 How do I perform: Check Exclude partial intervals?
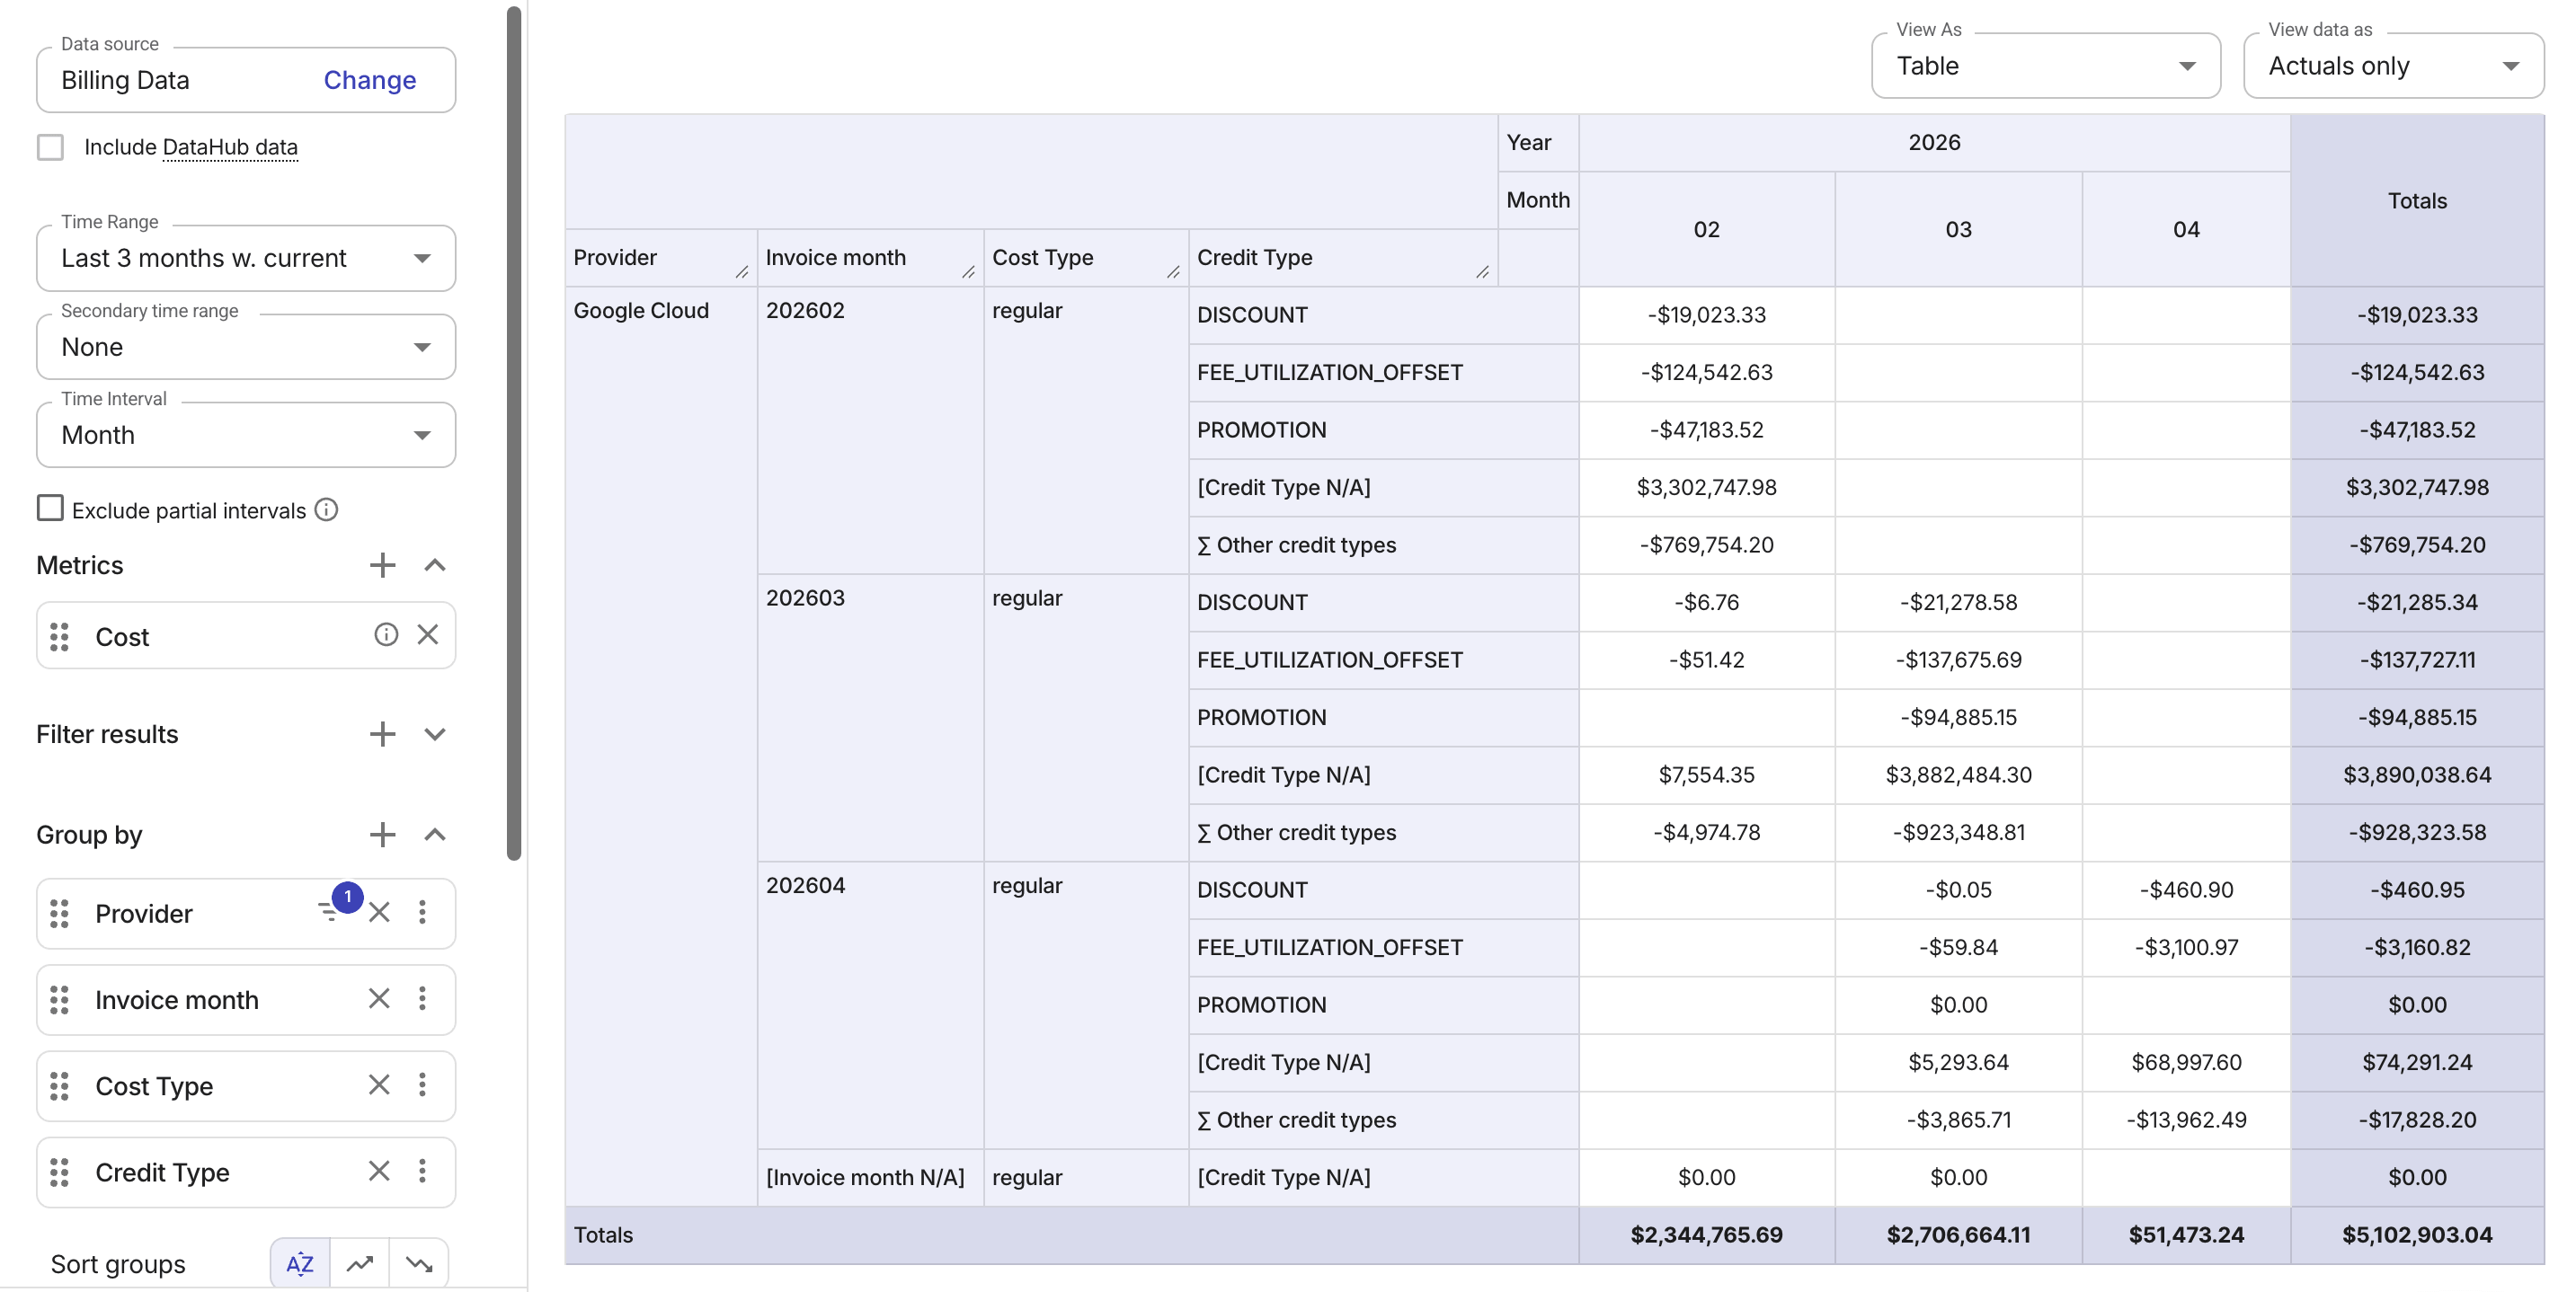coord(50,508)
